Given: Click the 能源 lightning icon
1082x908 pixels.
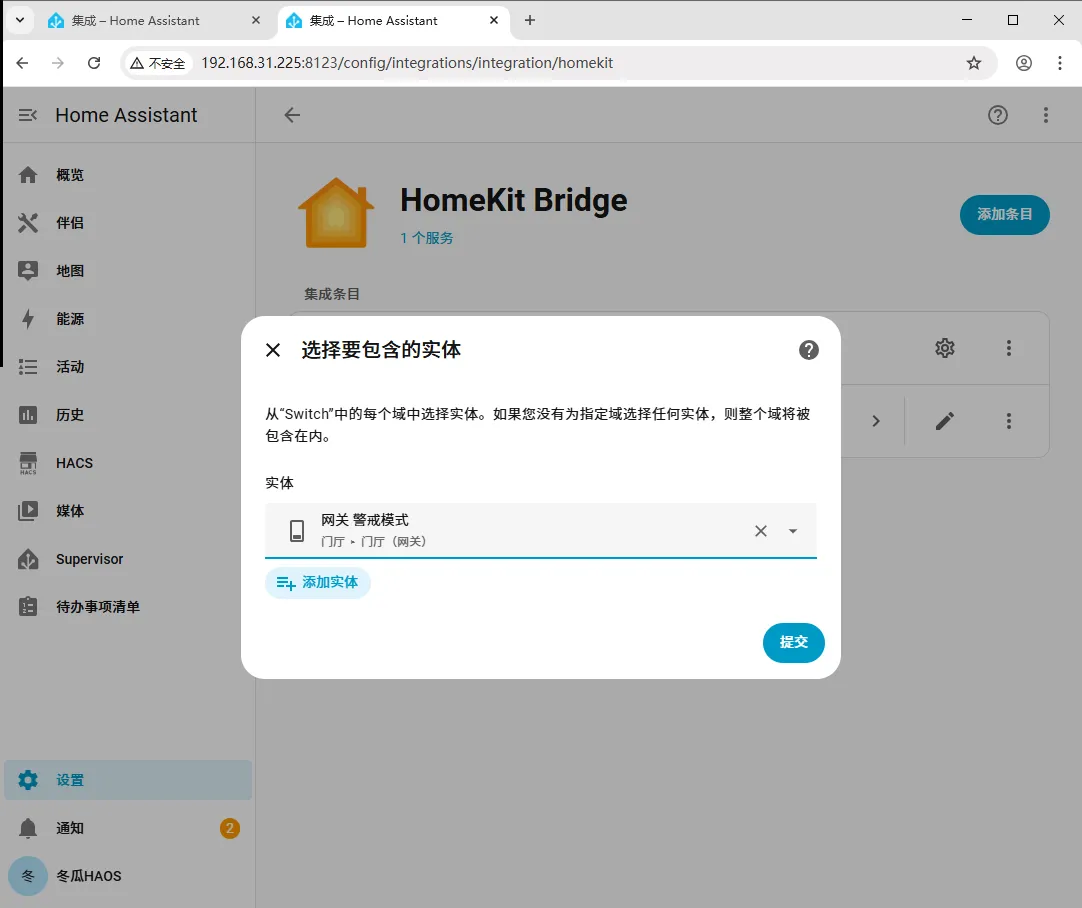Looking at the screenshot, I should tap(28, 319).
